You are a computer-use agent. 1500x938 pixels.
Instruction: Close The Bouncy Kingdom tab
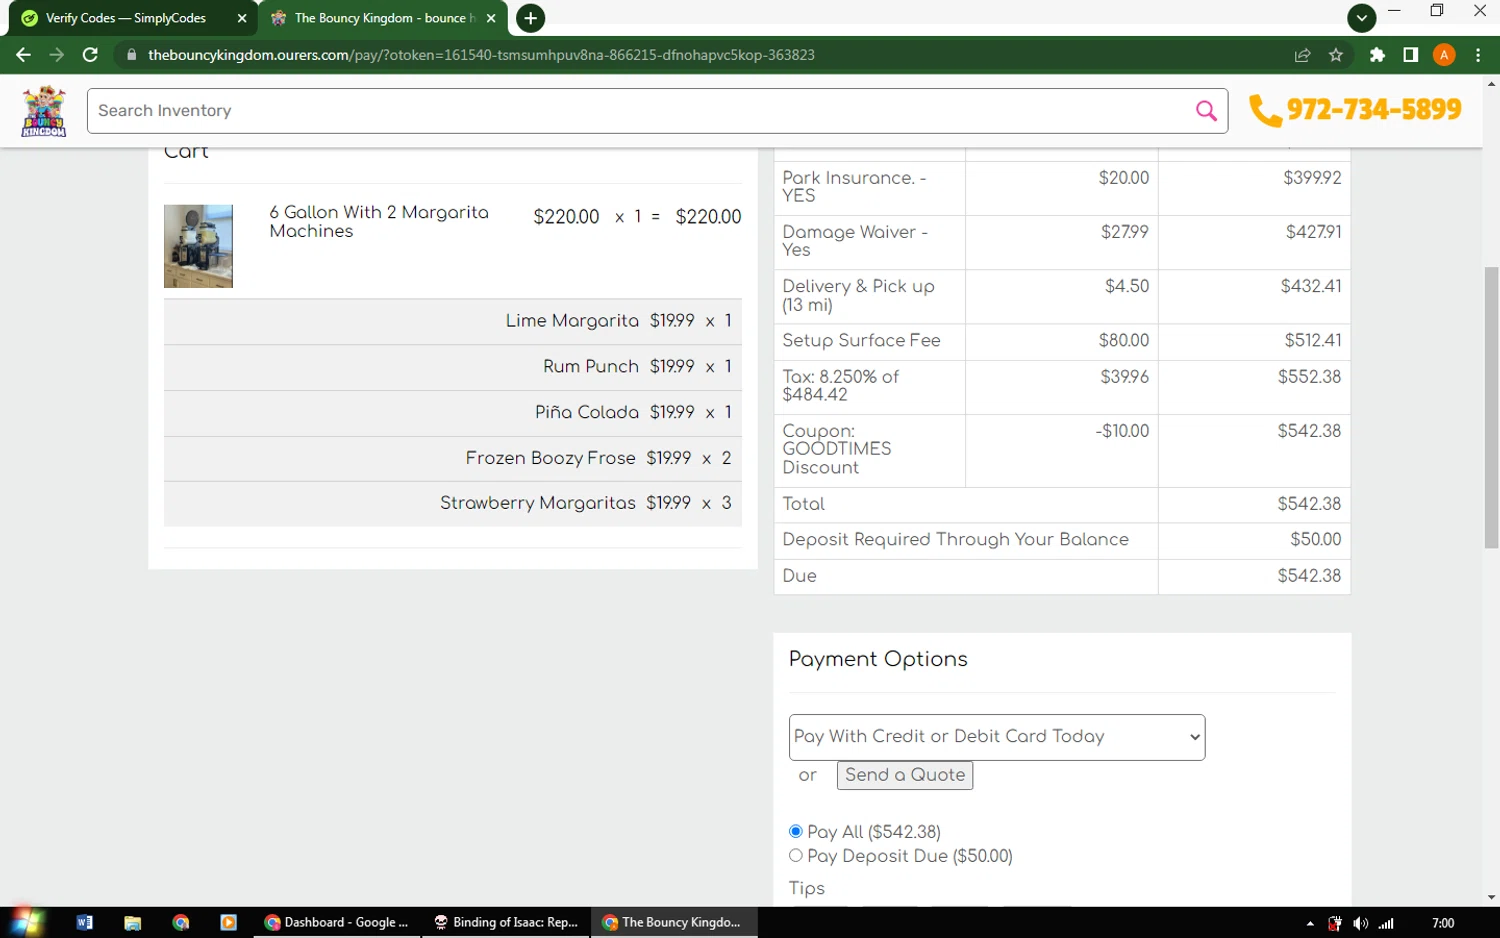[491, 18]
